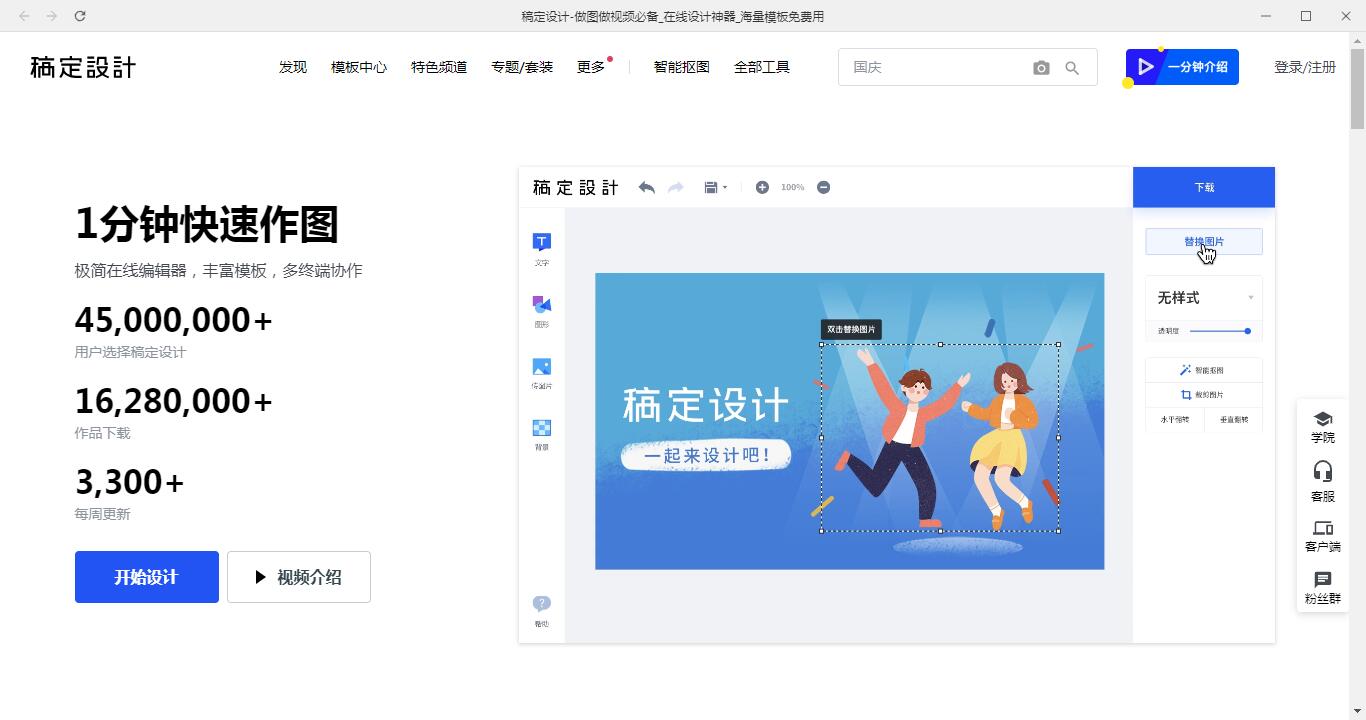Click the 开始设计 button
The height and width of the screenshot is (720, 1366).
(147, 577)
